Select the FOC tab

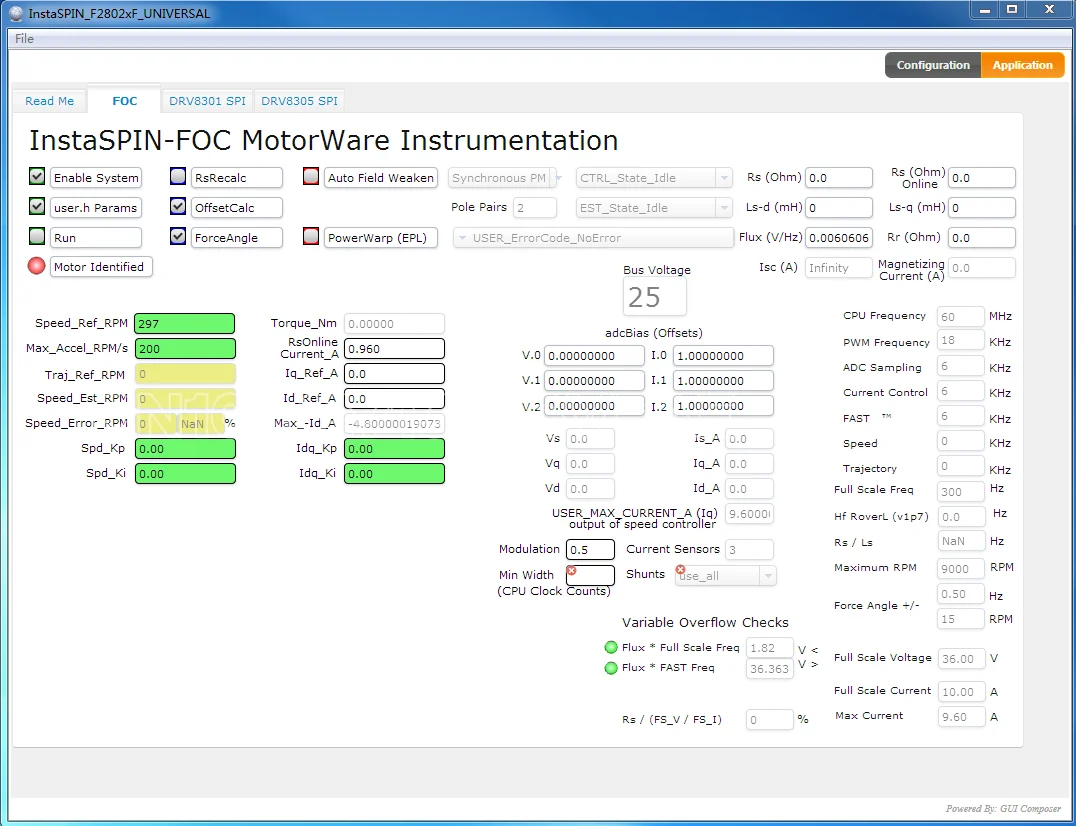click(x=124, y=100)
